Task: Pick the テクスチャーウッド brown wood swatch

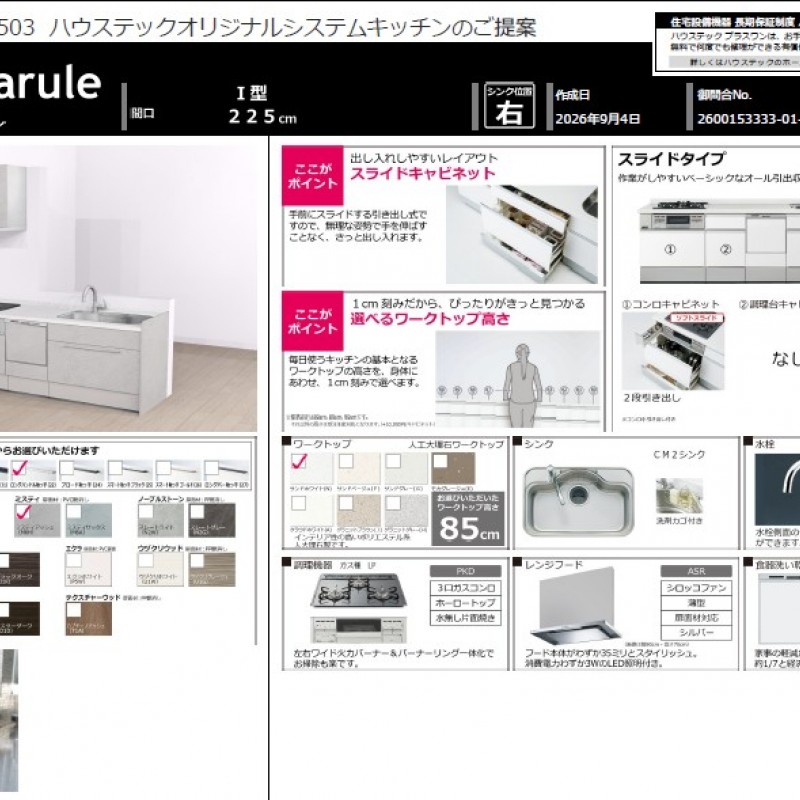Action: [x=89, y=618]
